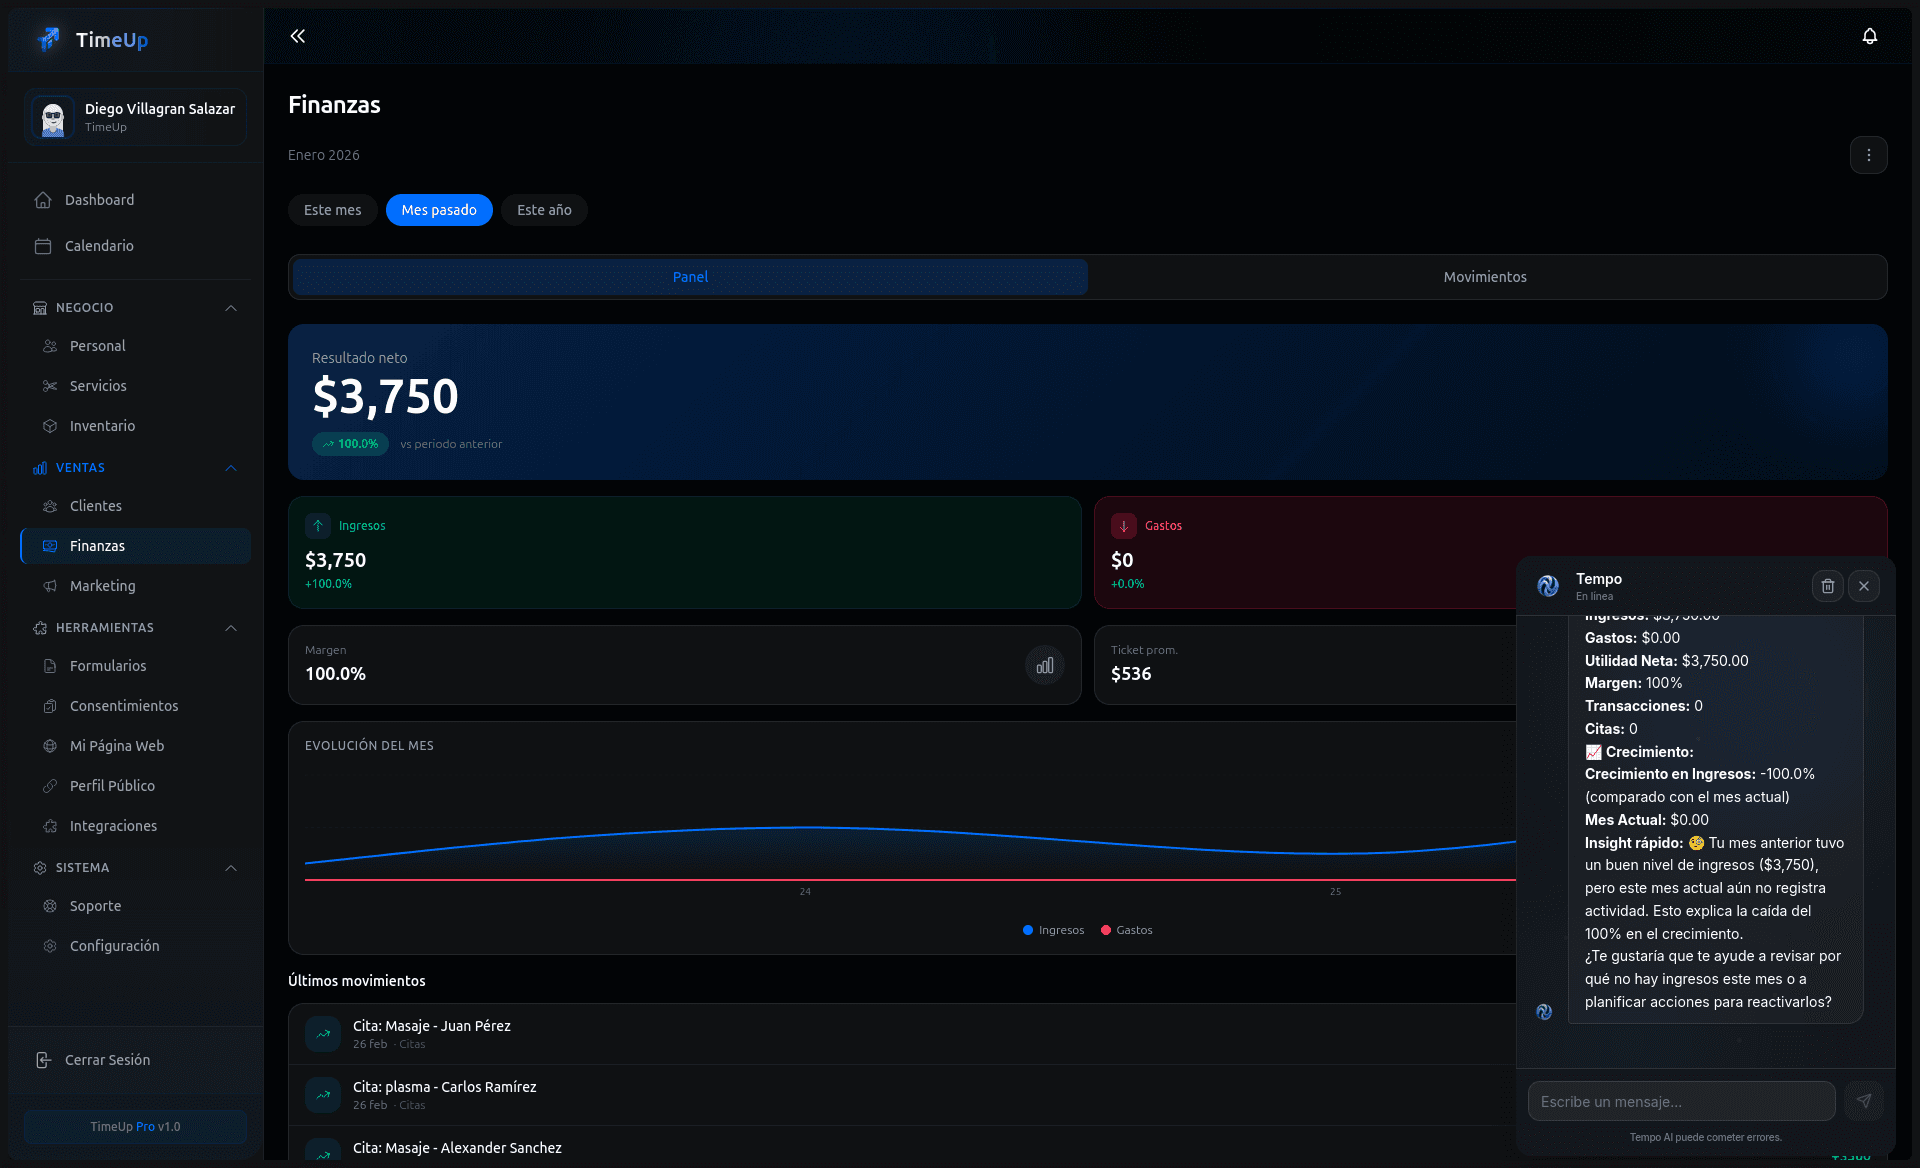Click the trash icon in Tempo chat
The width and height of the screenshot is (1920, 1168).
1827,586
